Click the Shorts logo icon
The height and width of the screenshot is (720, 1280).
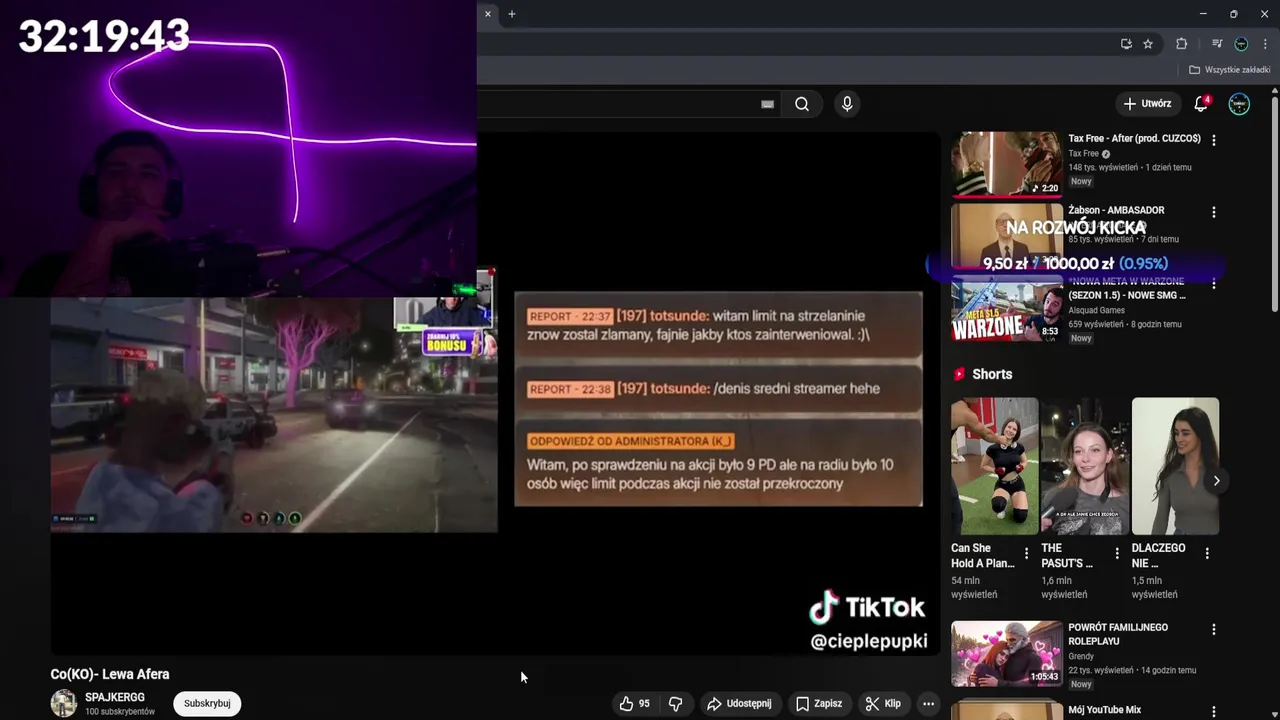click(x=959, y=374)
